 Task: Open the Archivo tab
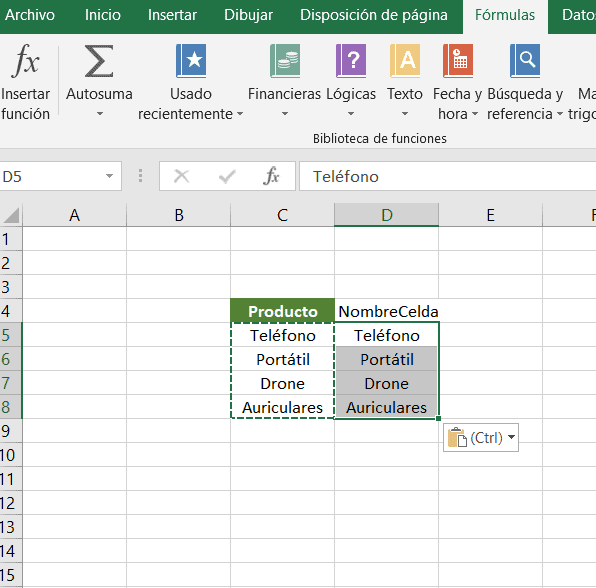[x=30, y=15]
